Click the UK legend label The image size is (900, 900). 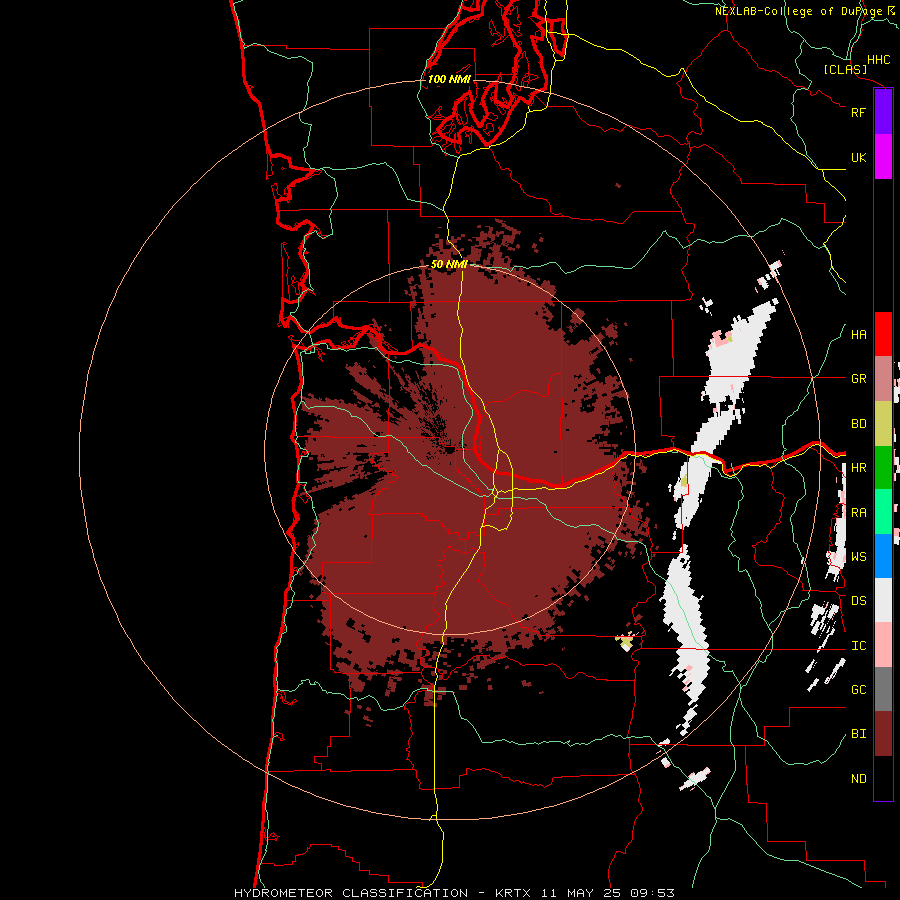click(858, 157)
